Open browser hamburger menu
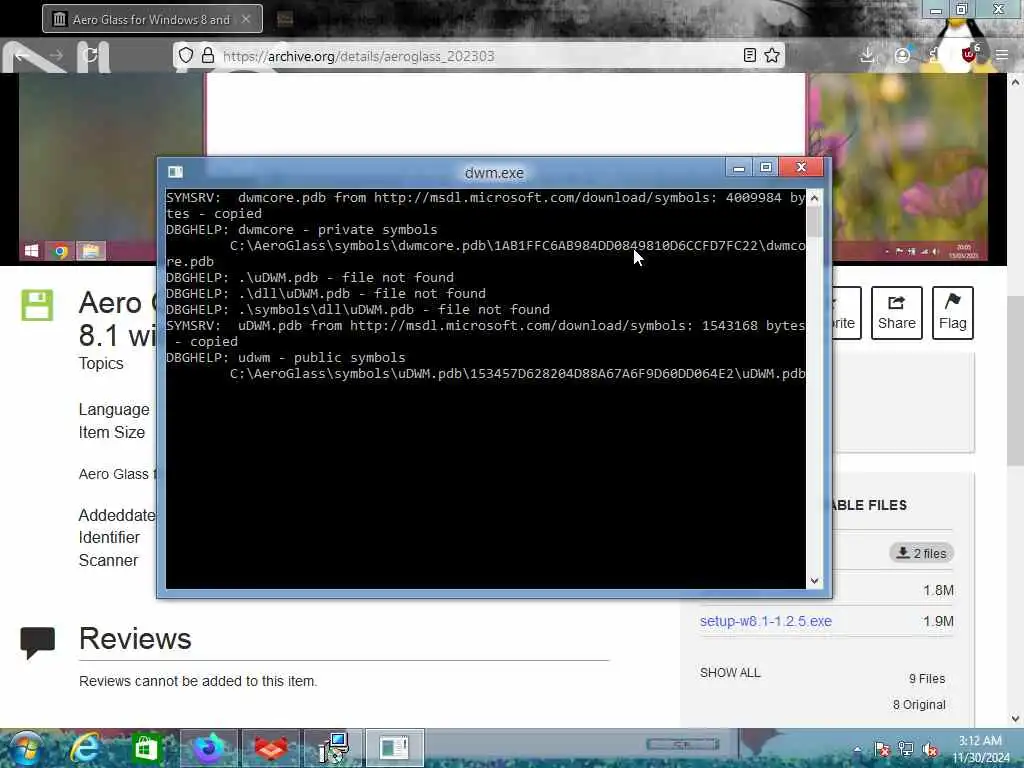This screenshot has width=1024, height=768. (1002, 56)
